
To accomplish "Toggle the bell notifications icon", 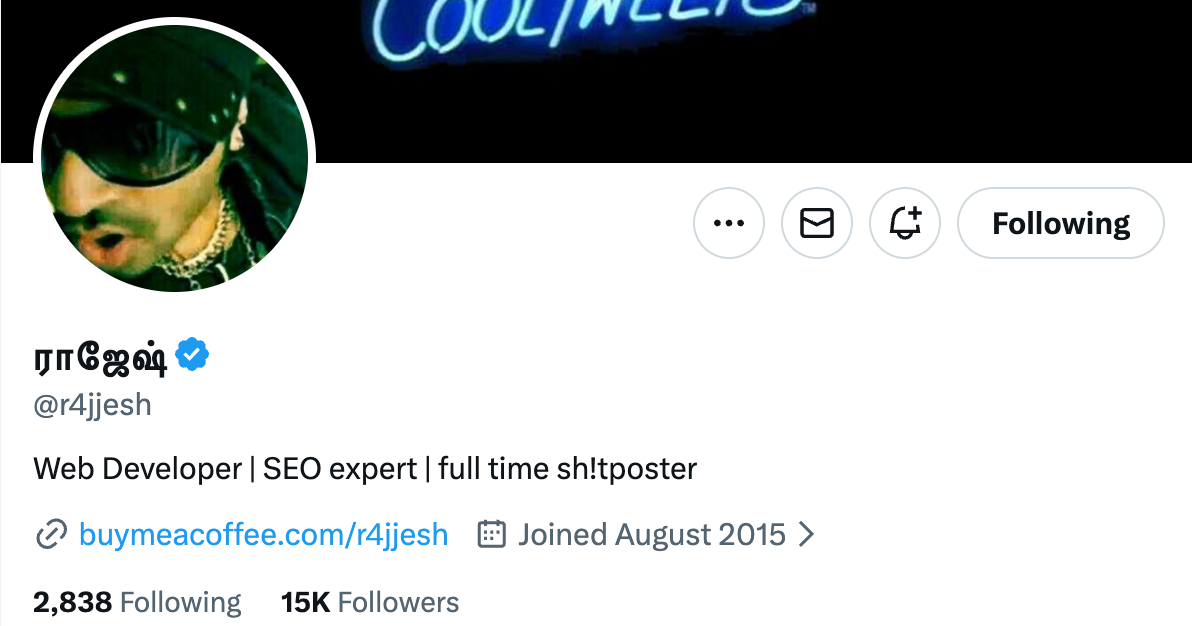I will click(x=906, y=224).
